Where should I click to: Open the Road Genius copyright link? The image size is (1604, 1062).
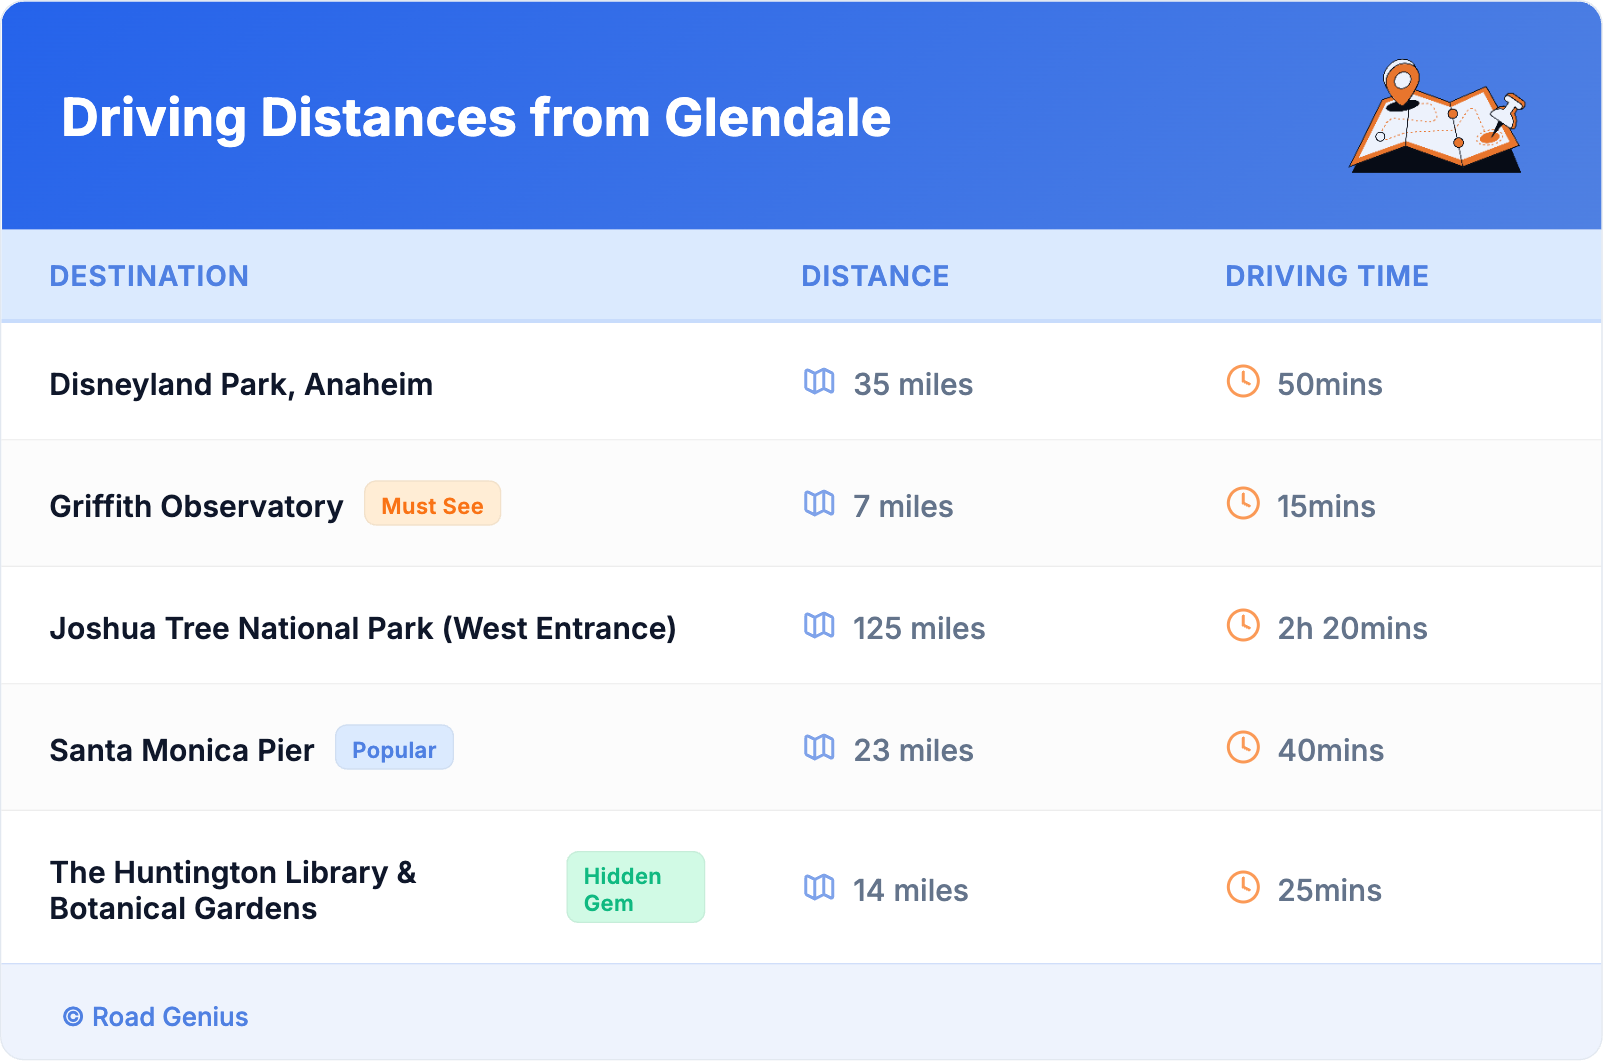click(x=156, y=1017)
